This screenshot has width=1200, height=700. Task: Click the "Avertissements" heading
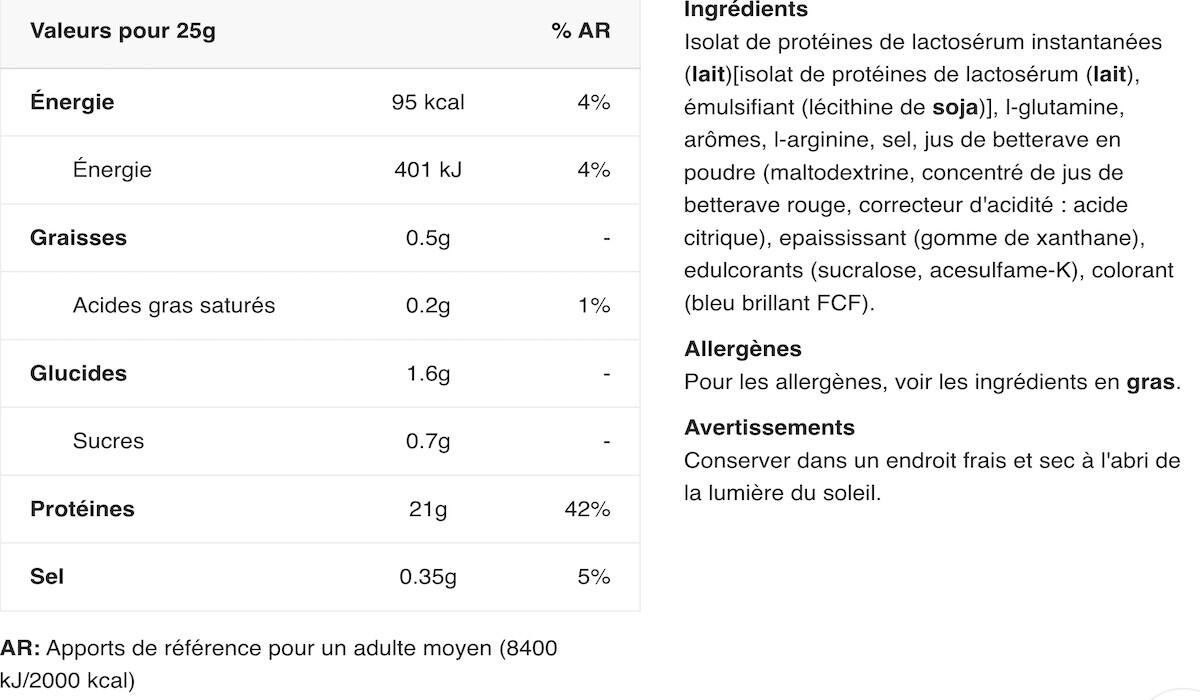point(769,428)
